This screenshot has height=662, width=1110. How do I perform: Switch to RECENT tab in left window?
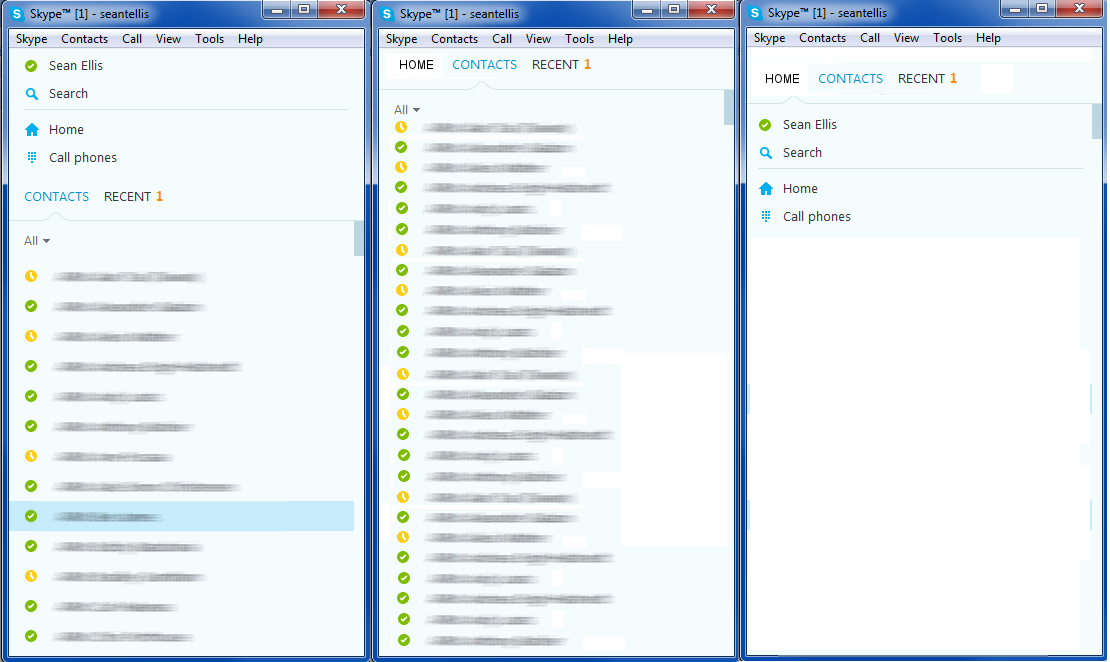click(133, 197)
